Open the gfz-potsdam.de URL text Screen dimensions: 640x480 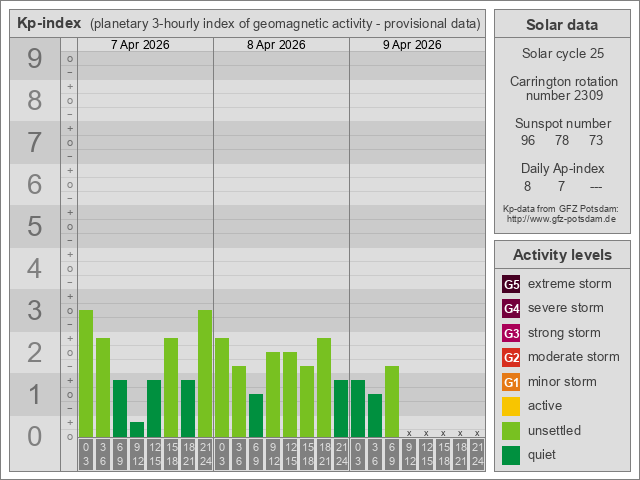click(561, 218)
